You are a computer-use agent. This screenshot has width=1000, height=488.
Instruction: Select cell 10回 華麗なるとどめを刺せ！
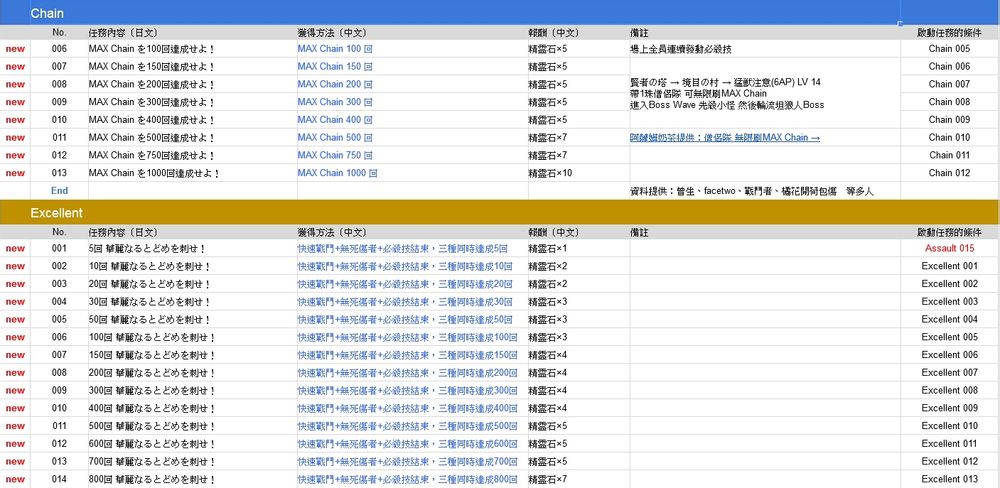click(193, 266)
